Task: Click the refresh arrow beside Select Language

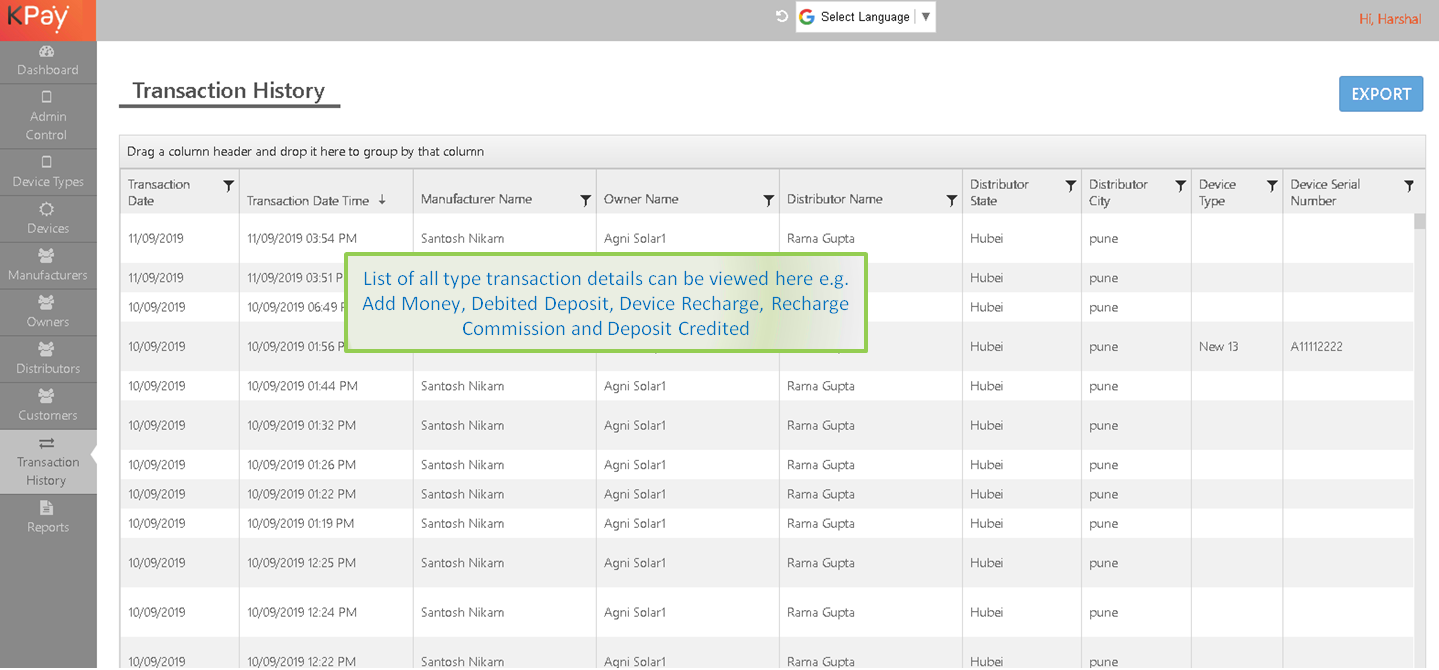Action: (x=782, y=16)
